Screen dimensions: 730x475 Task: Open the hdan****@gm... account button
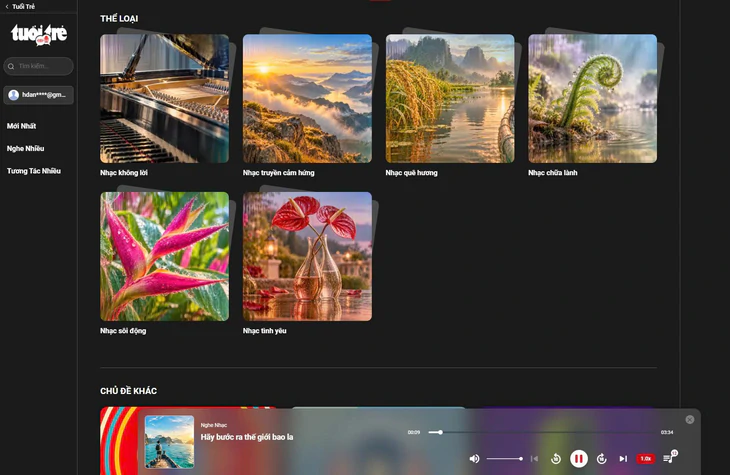[38, 95]
